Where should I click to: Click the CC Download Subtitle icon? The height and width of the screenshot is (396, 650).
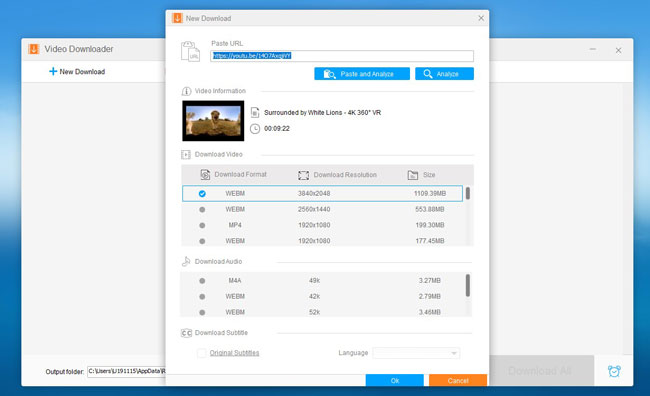(186, 333)
